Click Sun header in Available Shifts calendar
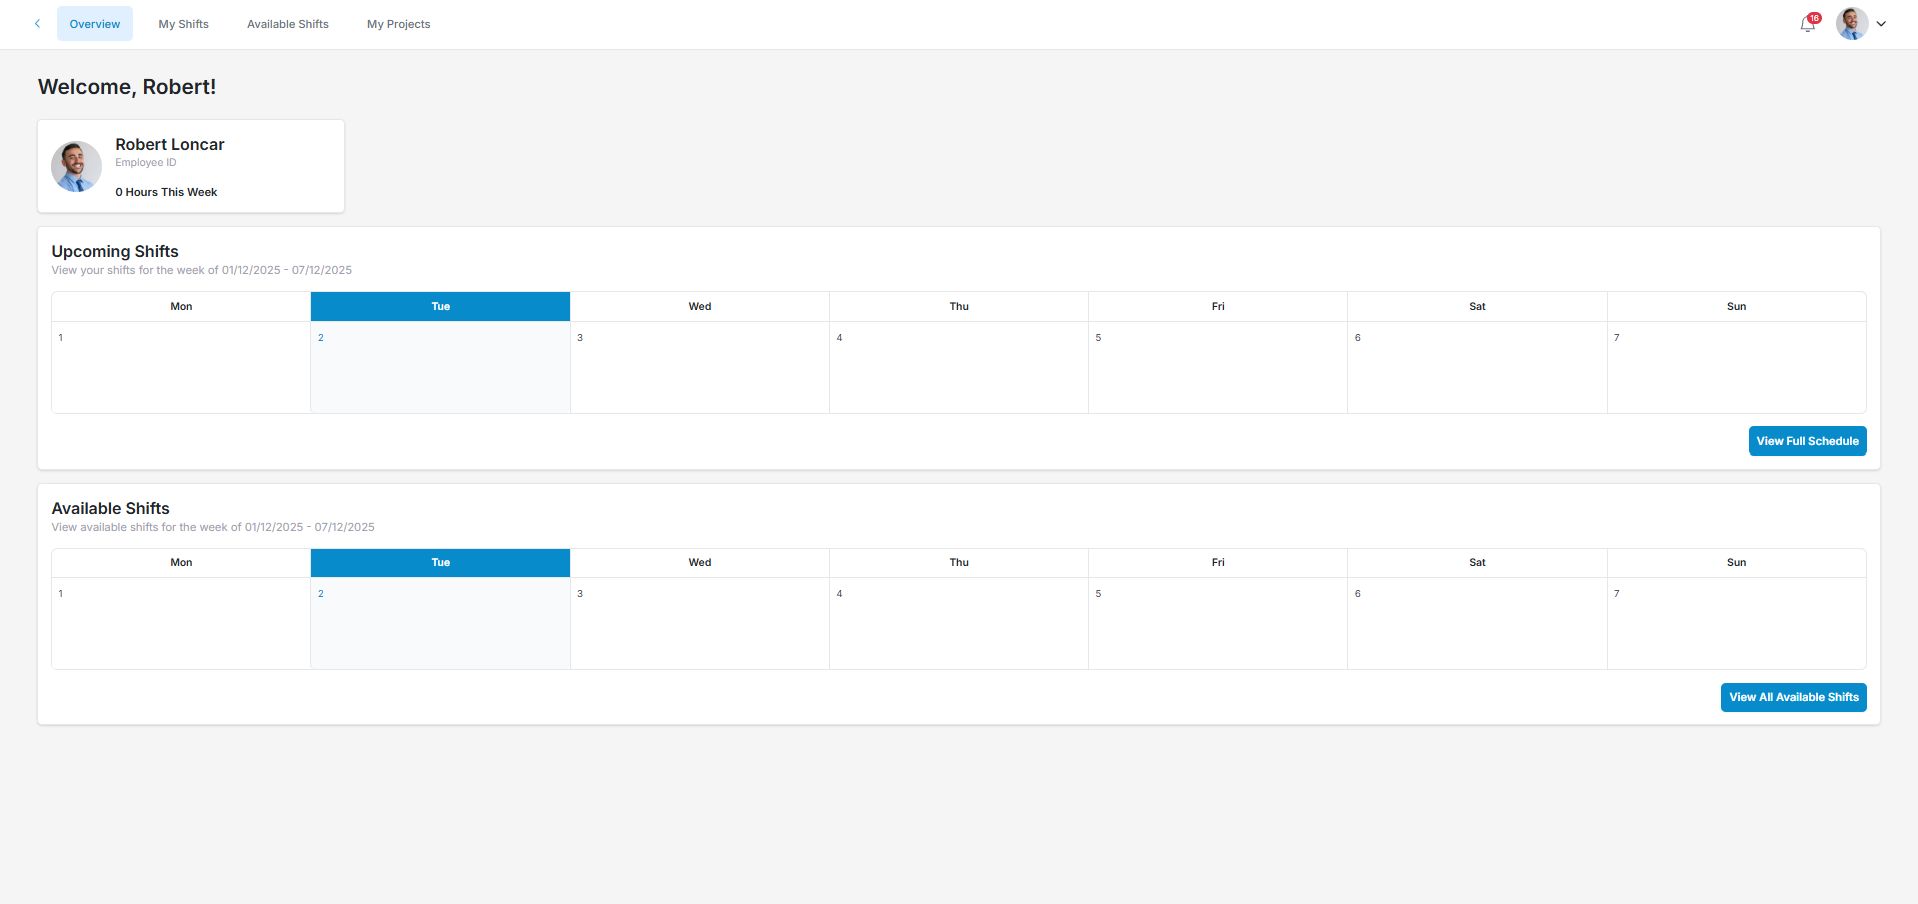 [1736, 563]
